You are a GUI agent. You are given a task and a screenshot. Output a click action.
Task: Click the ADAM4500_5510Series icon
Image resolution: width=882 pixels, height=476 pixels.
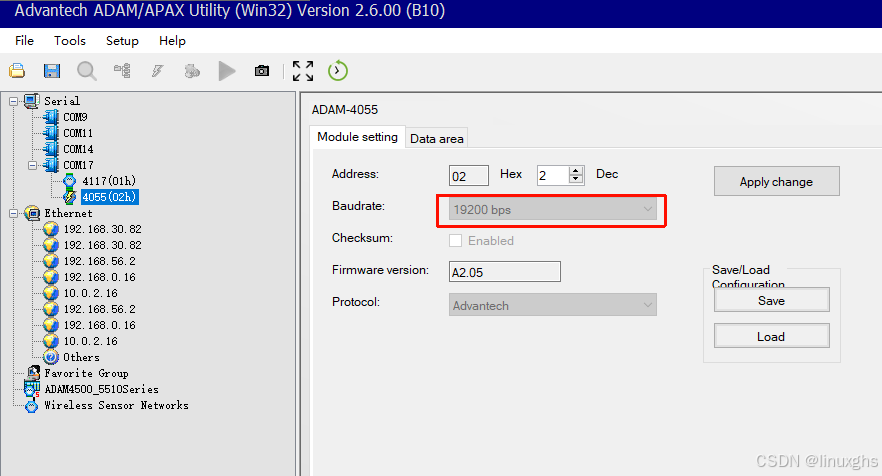[x=32, y=389]
